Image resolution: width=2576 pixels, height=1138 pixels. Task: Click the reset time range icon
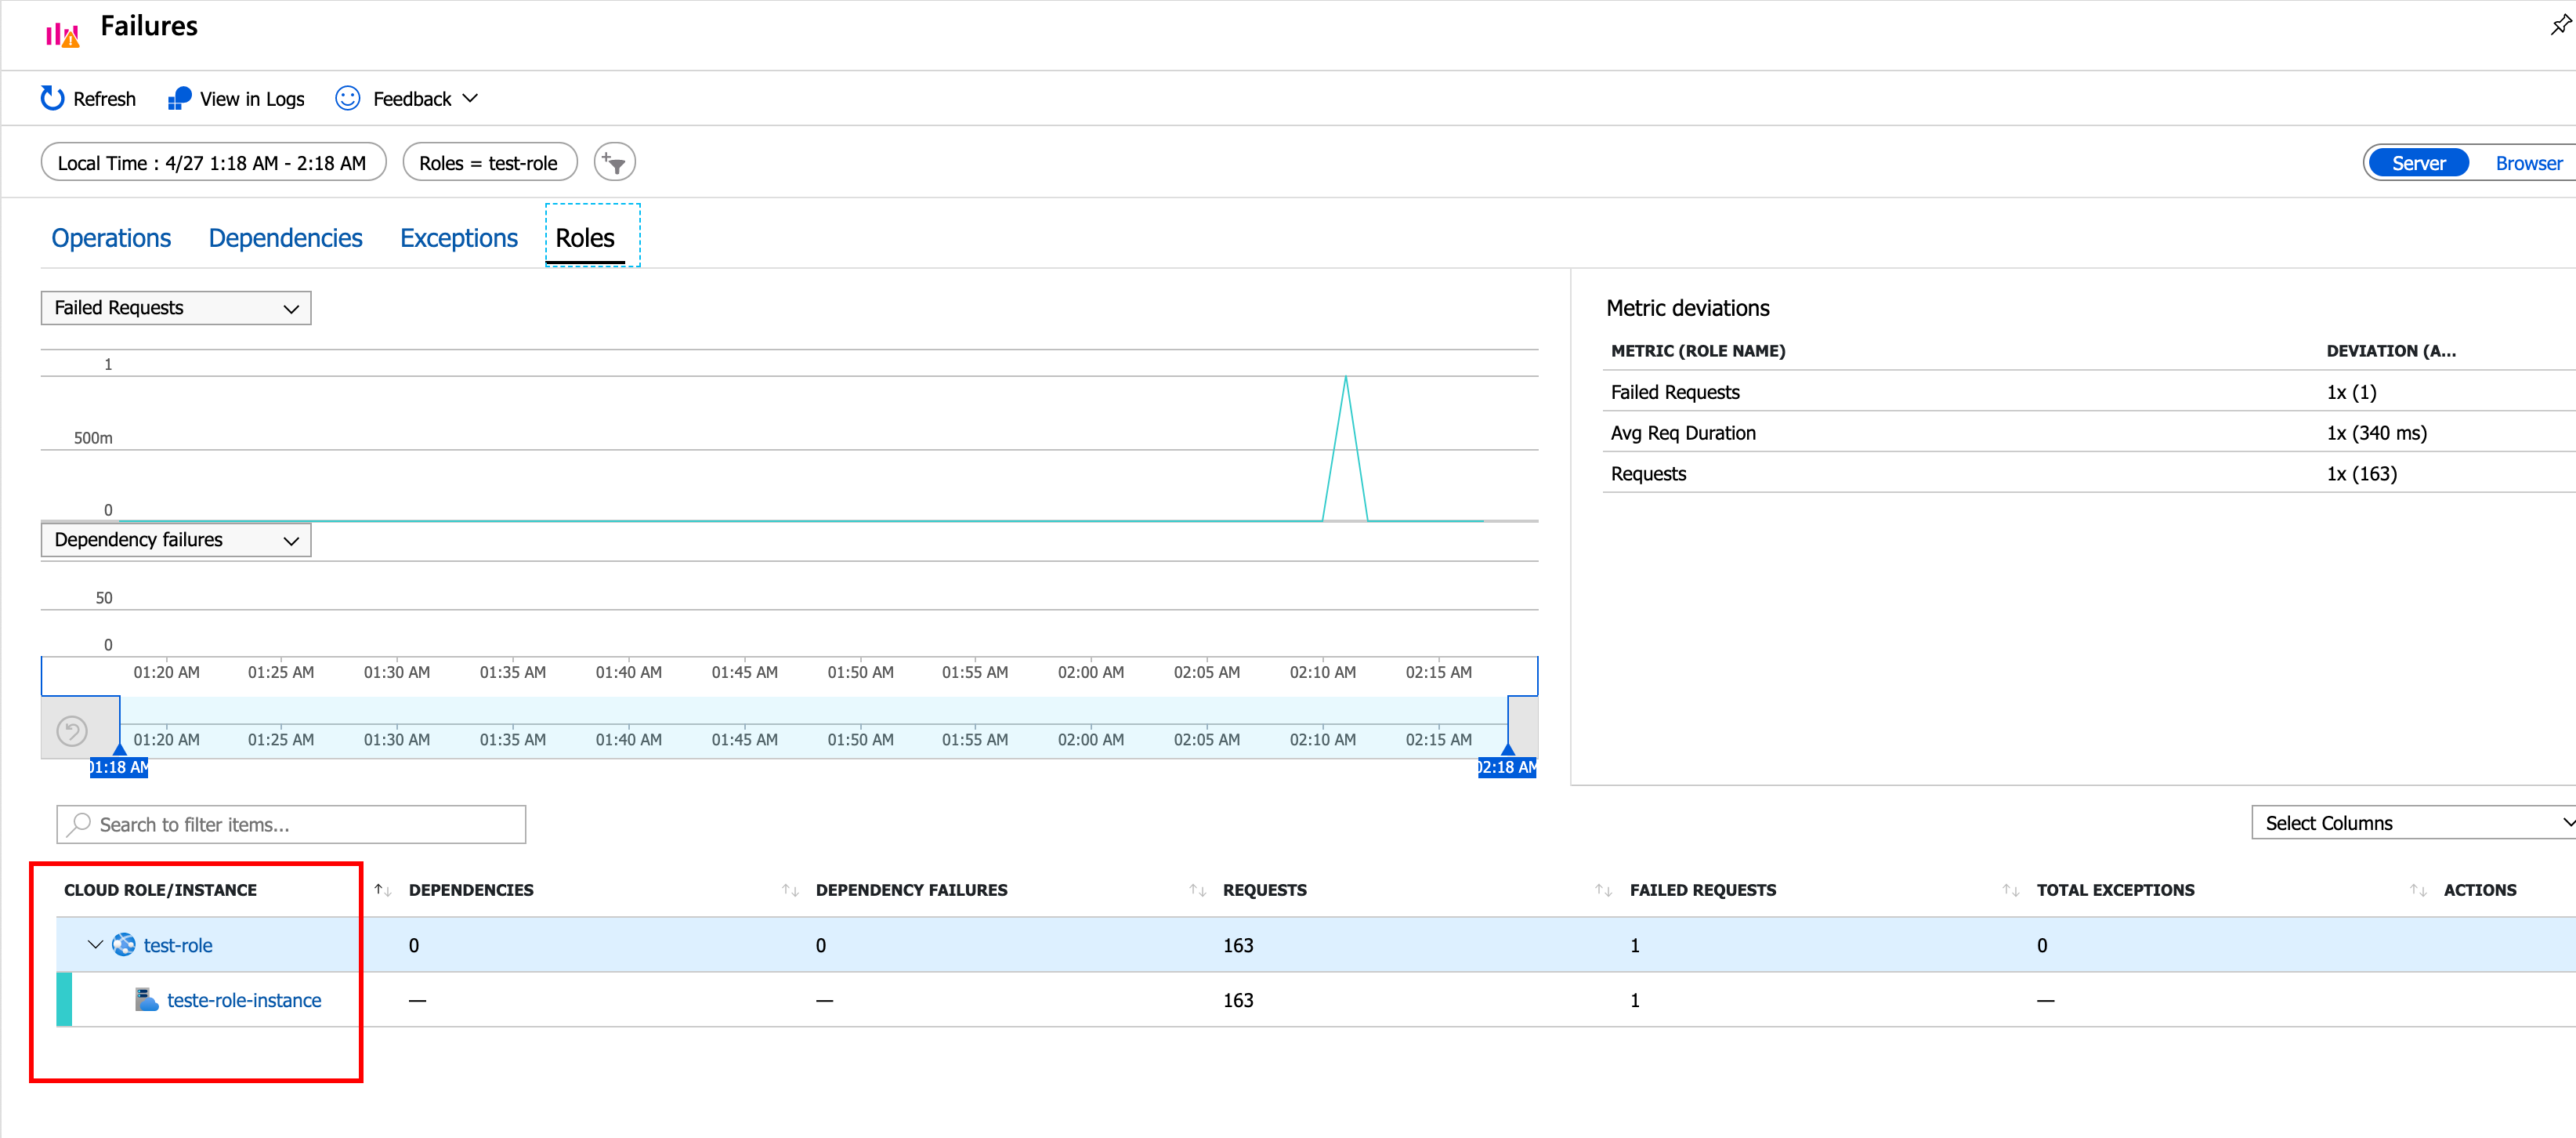point(72,731)
